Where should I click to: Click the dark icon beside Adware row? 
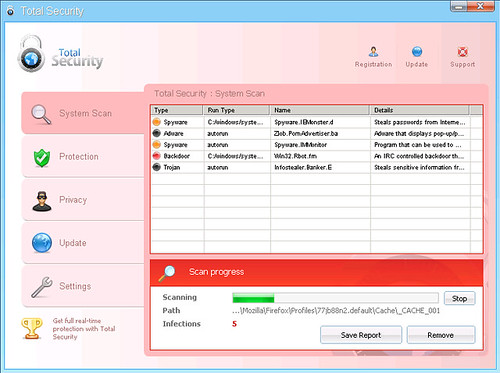[x=156, y=133]
